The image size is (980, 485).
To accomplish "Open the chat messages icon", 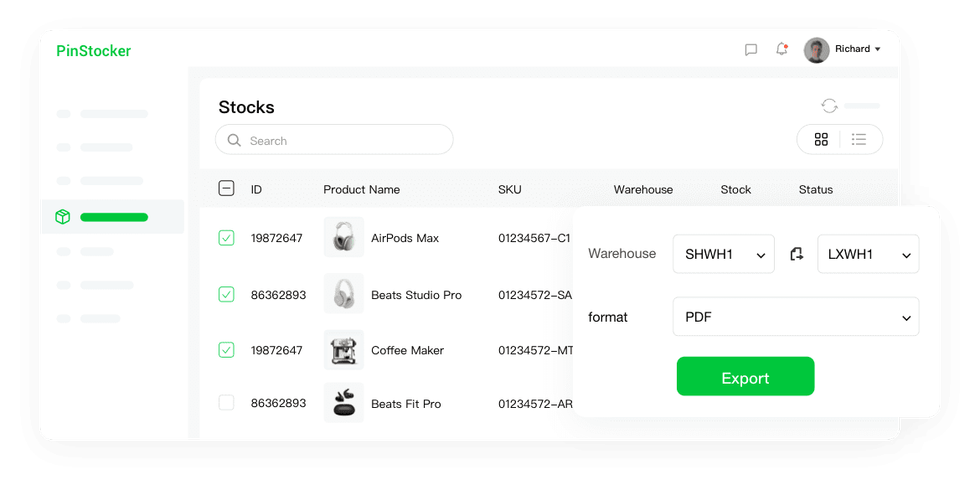I will point(751,50).
